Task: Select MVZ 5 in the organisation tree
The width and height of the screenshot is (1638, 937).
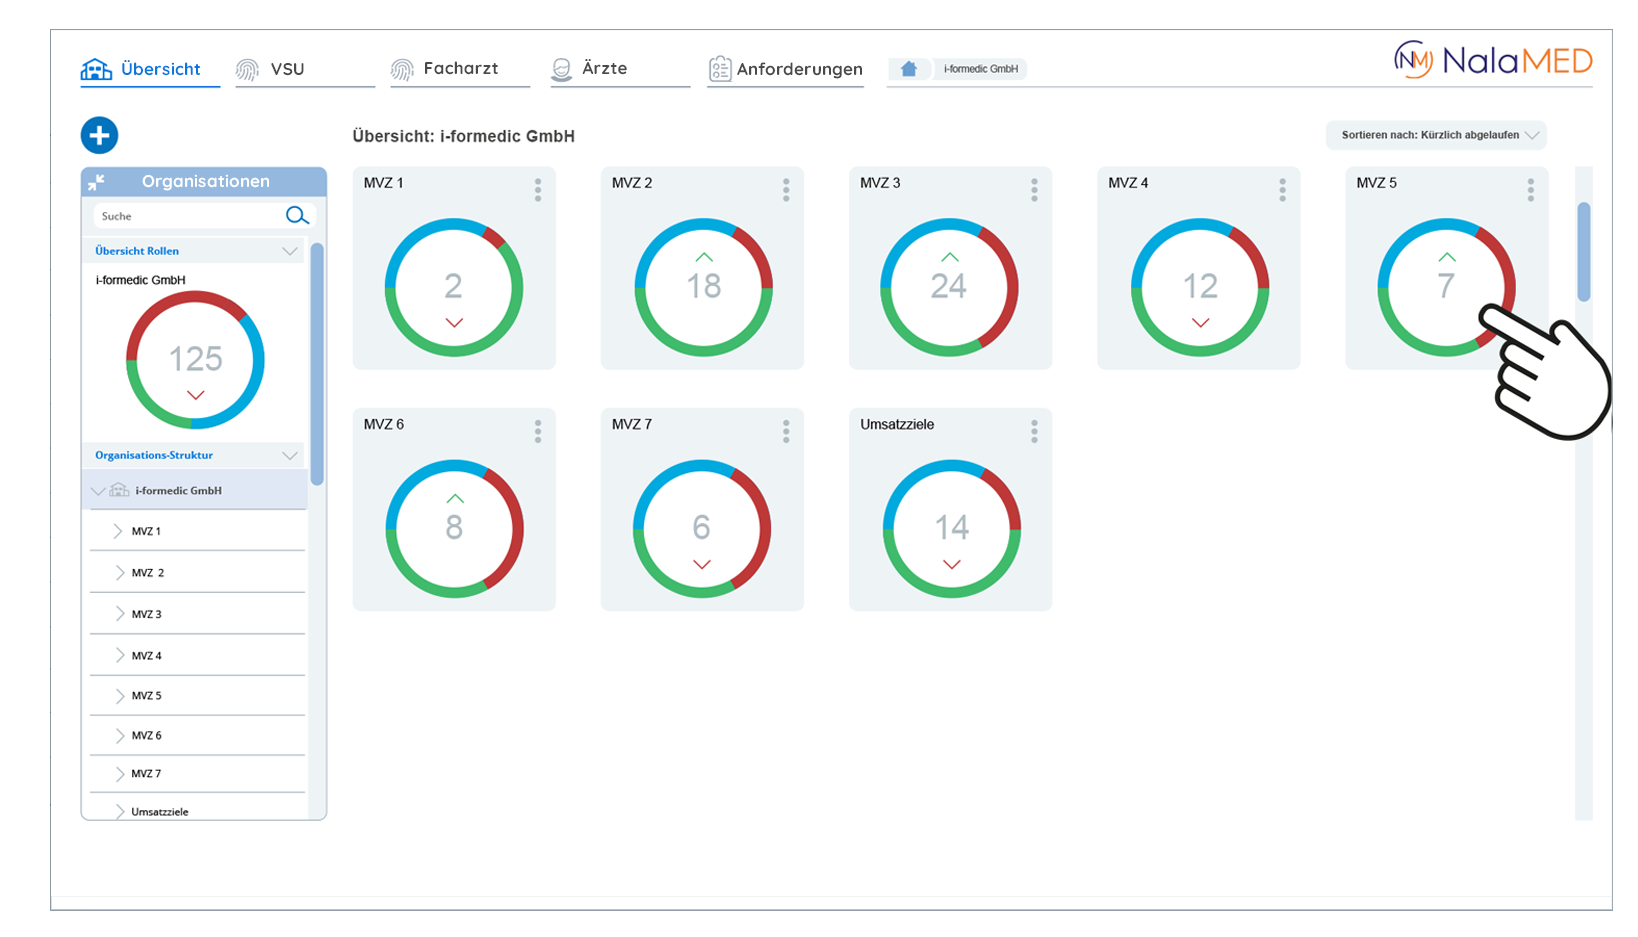Action: tap(146, 696)
